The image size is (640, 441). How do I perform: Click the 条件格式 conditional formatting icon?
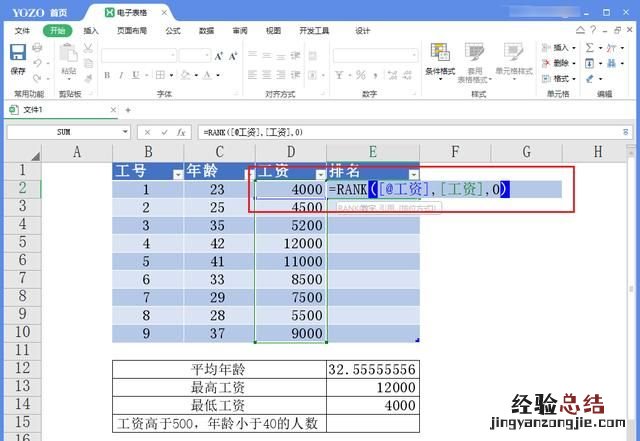[x=439, y=56]
